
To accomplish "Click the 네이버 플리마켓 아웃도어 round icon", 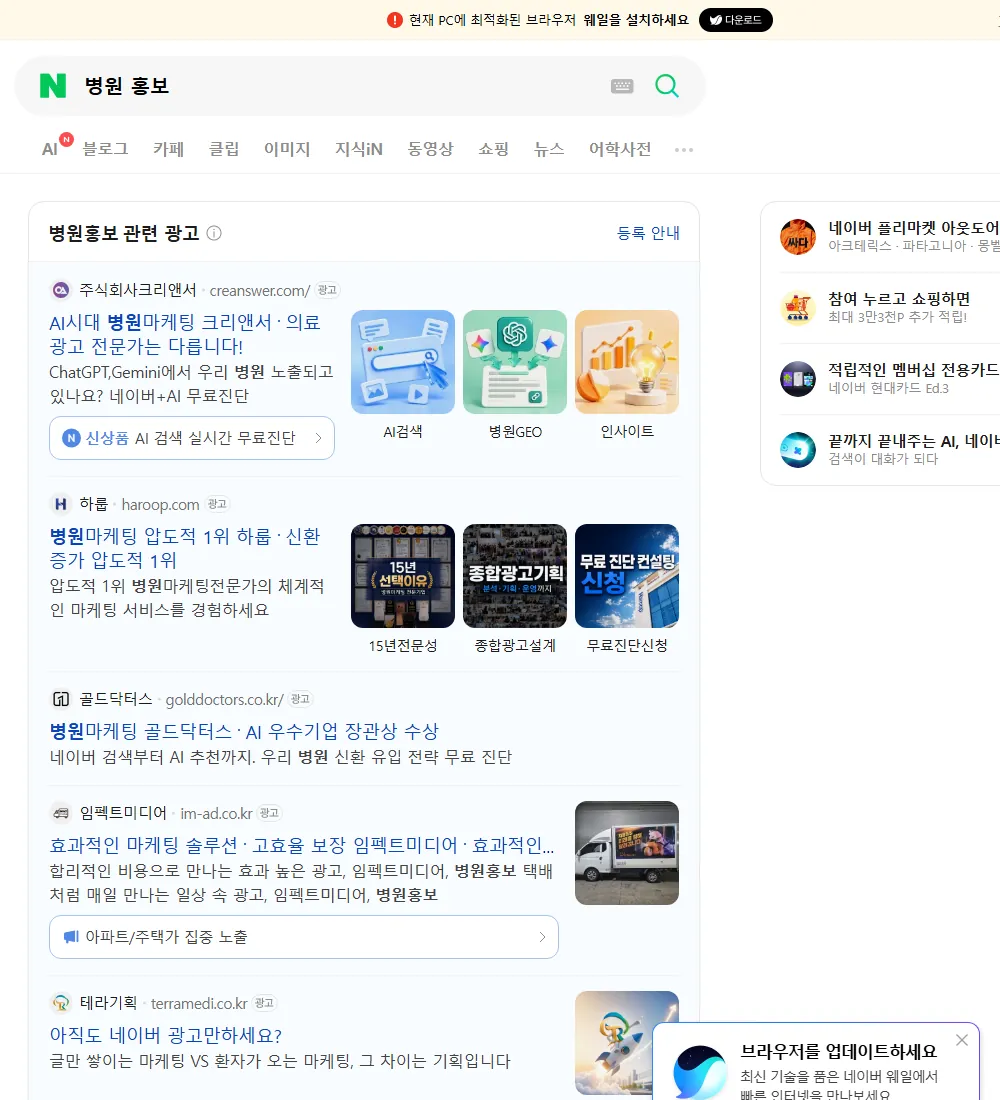I will click(x=798, y=236).
